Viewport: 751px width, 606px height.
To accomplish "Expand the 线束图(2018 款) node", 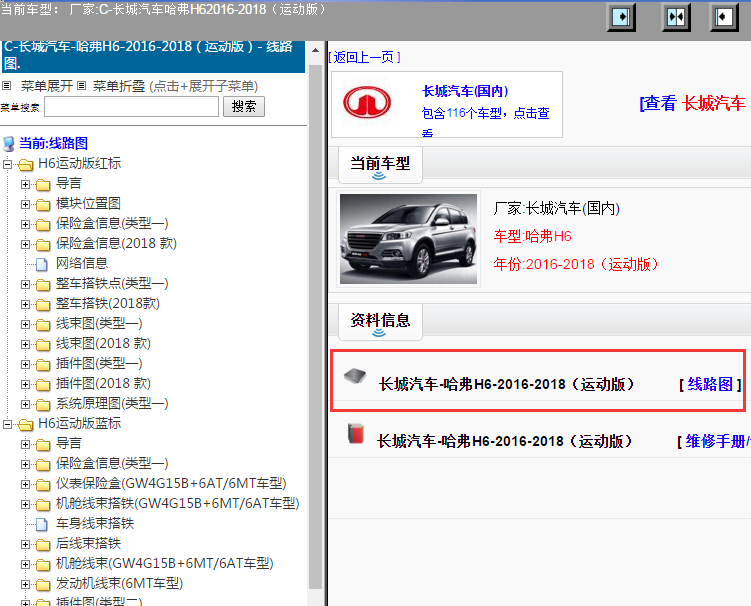I will [x=25, y=344].
